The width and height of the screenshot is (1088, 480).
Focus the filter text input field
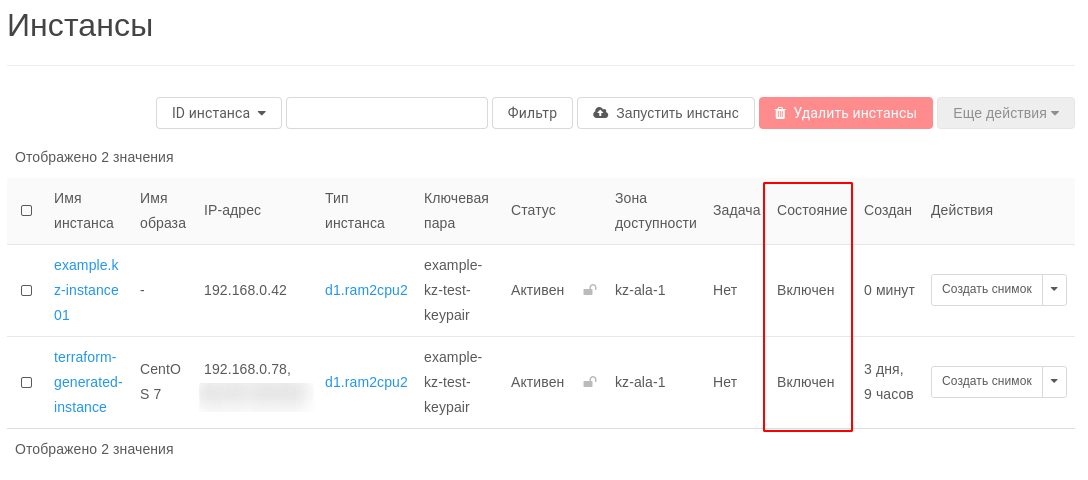click(x=387, y=113)
